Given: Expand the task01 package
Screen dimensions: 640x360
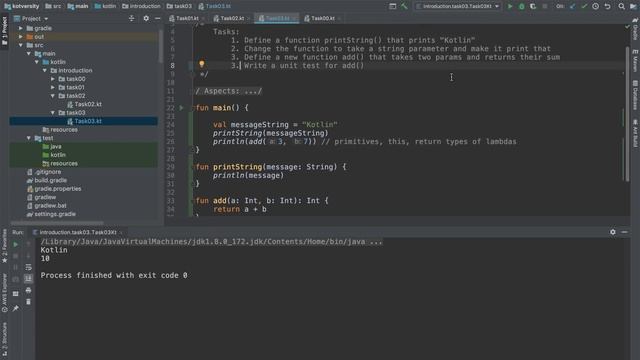Looking at the screenshot, I should point(53,87).
